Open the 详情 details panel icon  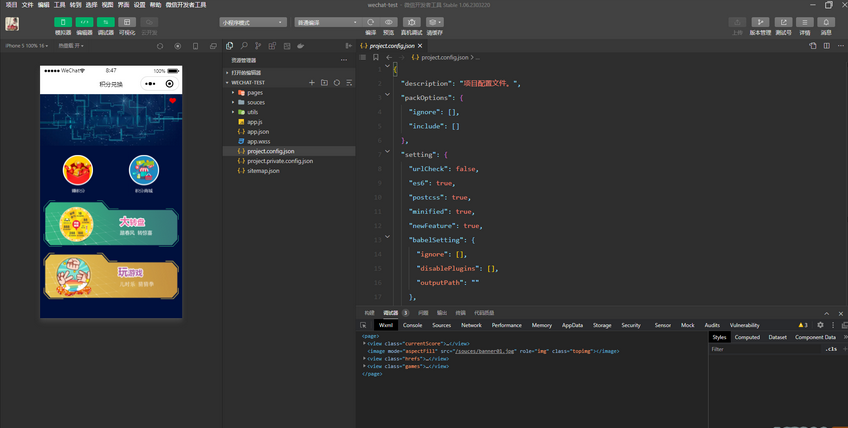tap(805, 22)
